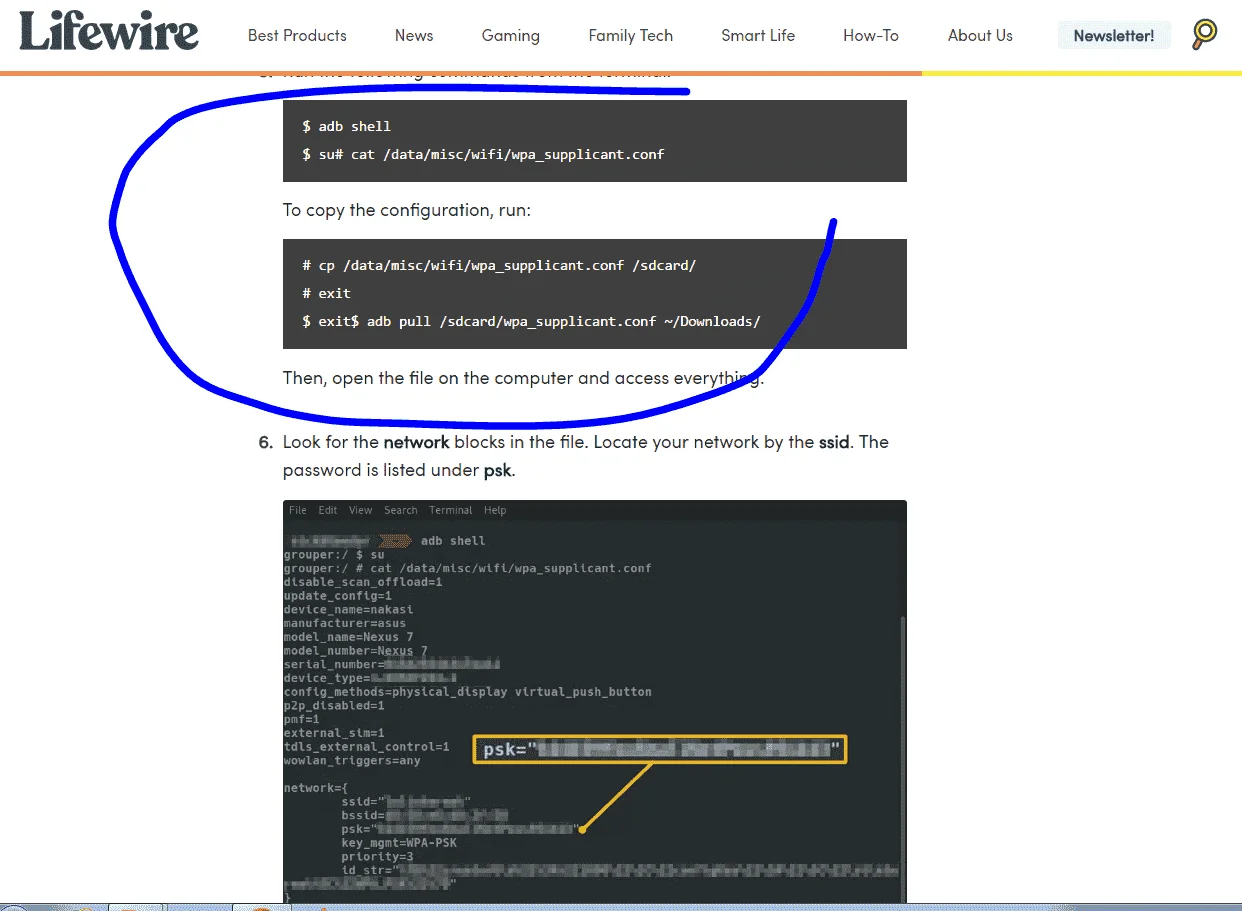The height and width of the screenshot is (911, 1242).
Task: Click 'Then, open the file' sentence
Action: (523, 378)
